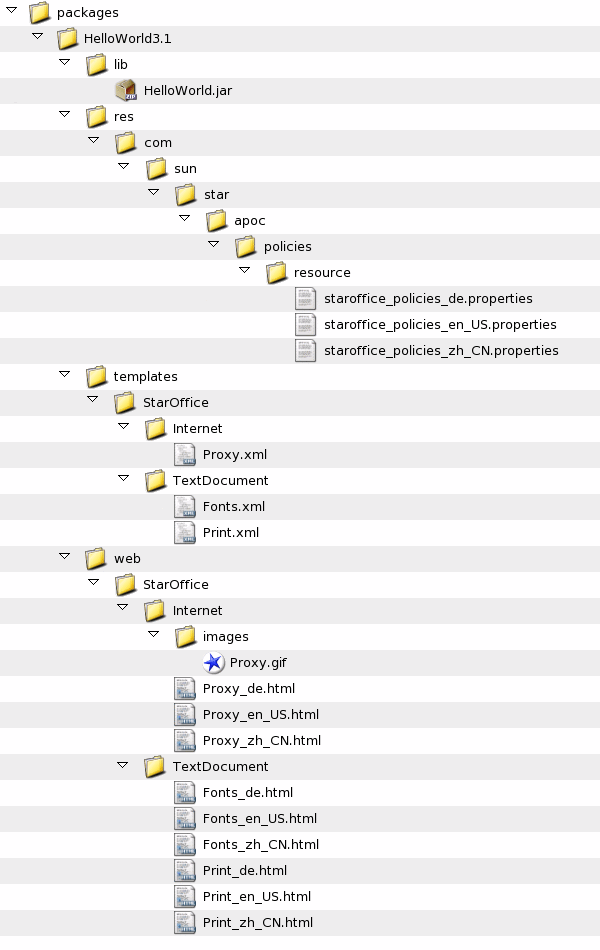
Task: Click the images folder icon
Action: pos(185,637)
